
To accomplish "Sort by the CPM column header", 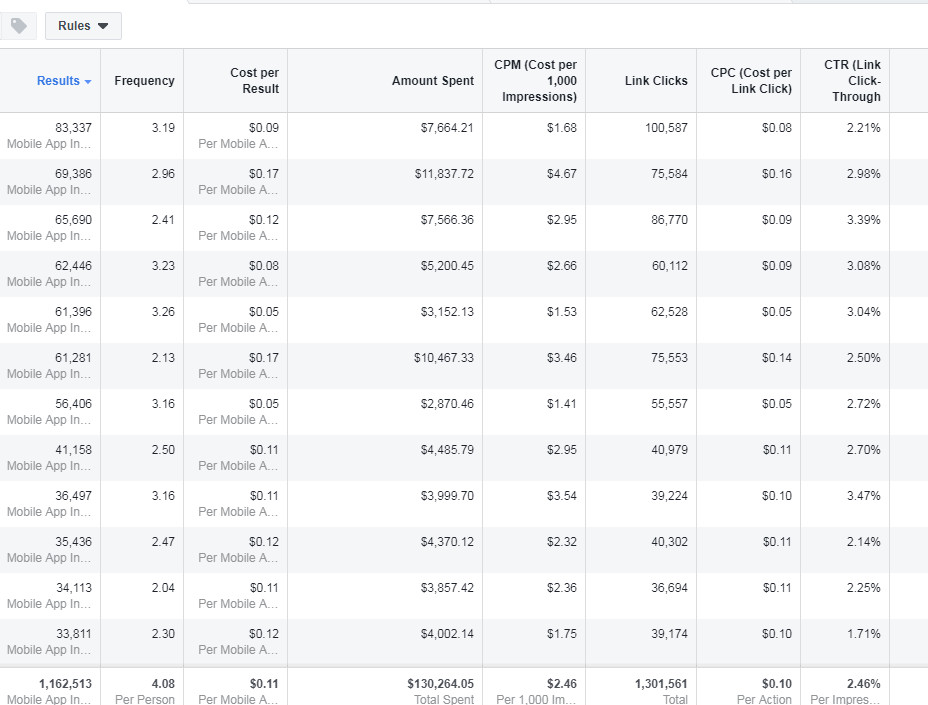I will coord(535,81).
